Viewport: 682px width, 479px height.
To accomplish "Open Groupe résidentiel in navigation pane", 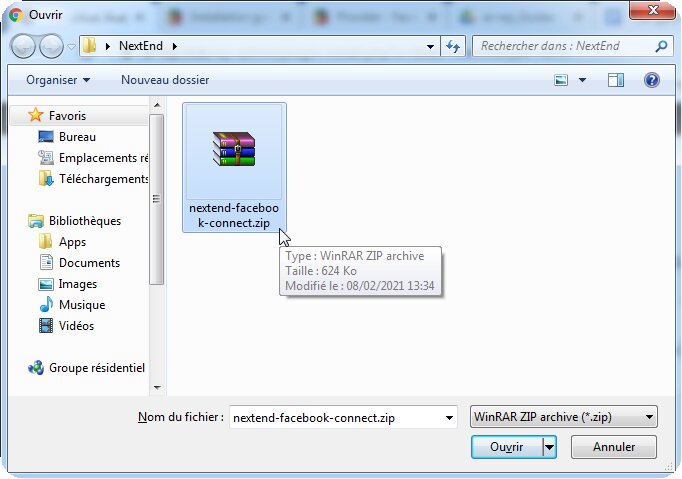I will [x=96, y=368].
